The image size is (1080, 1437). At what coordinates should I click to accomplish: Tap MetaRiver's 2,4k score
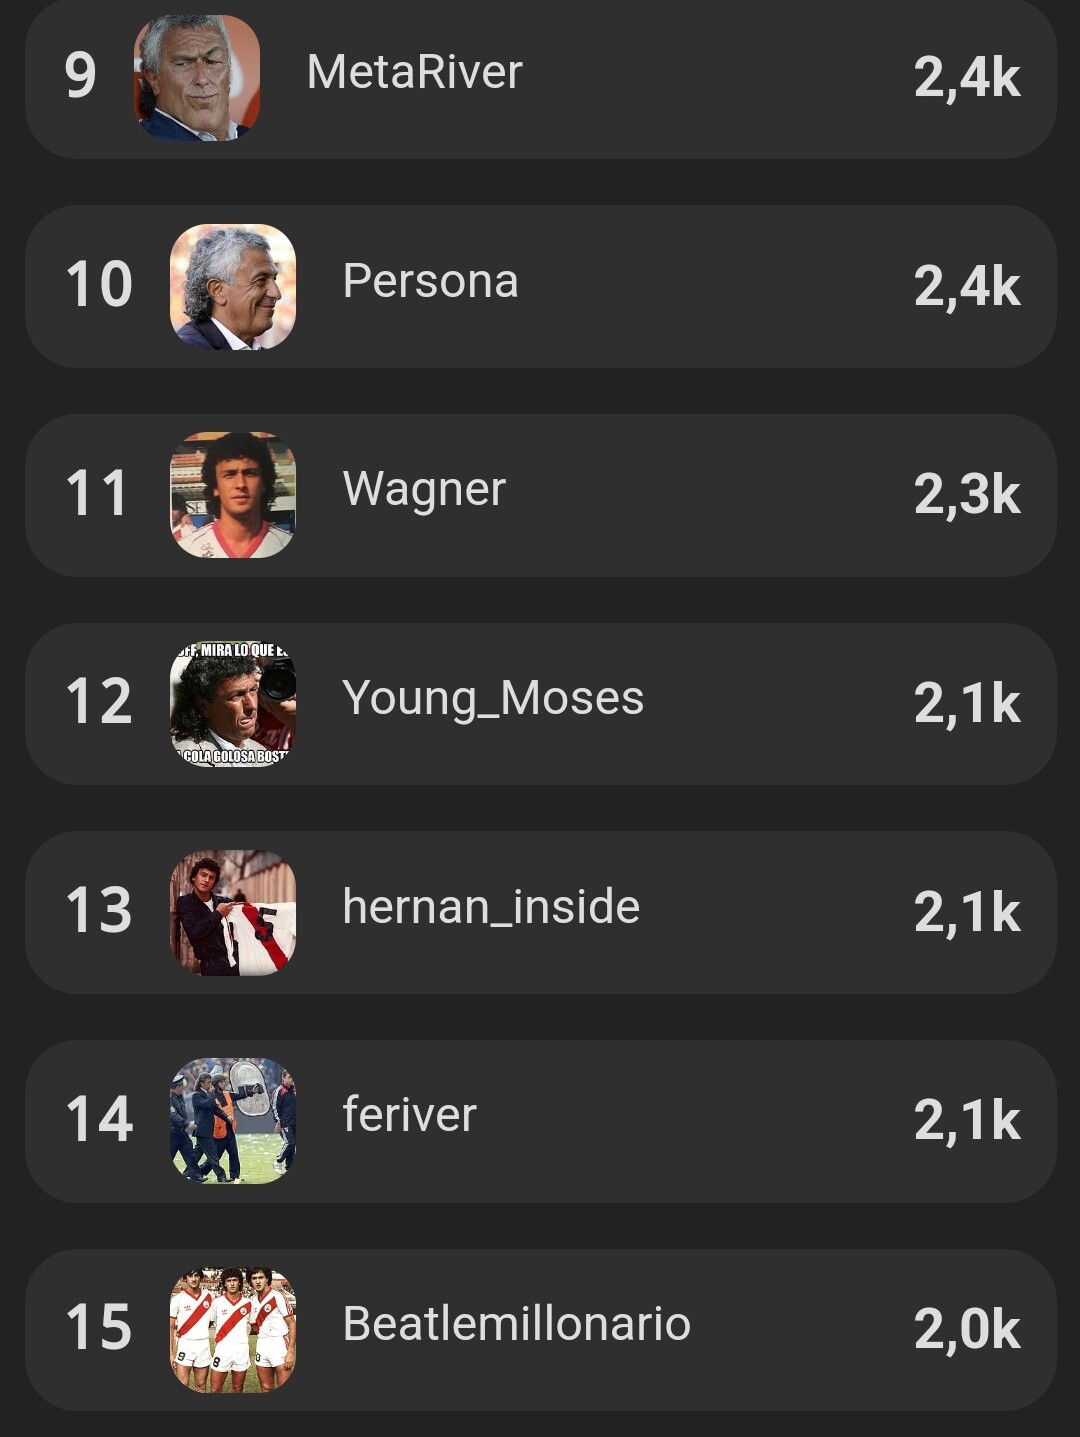coord(967,78)
